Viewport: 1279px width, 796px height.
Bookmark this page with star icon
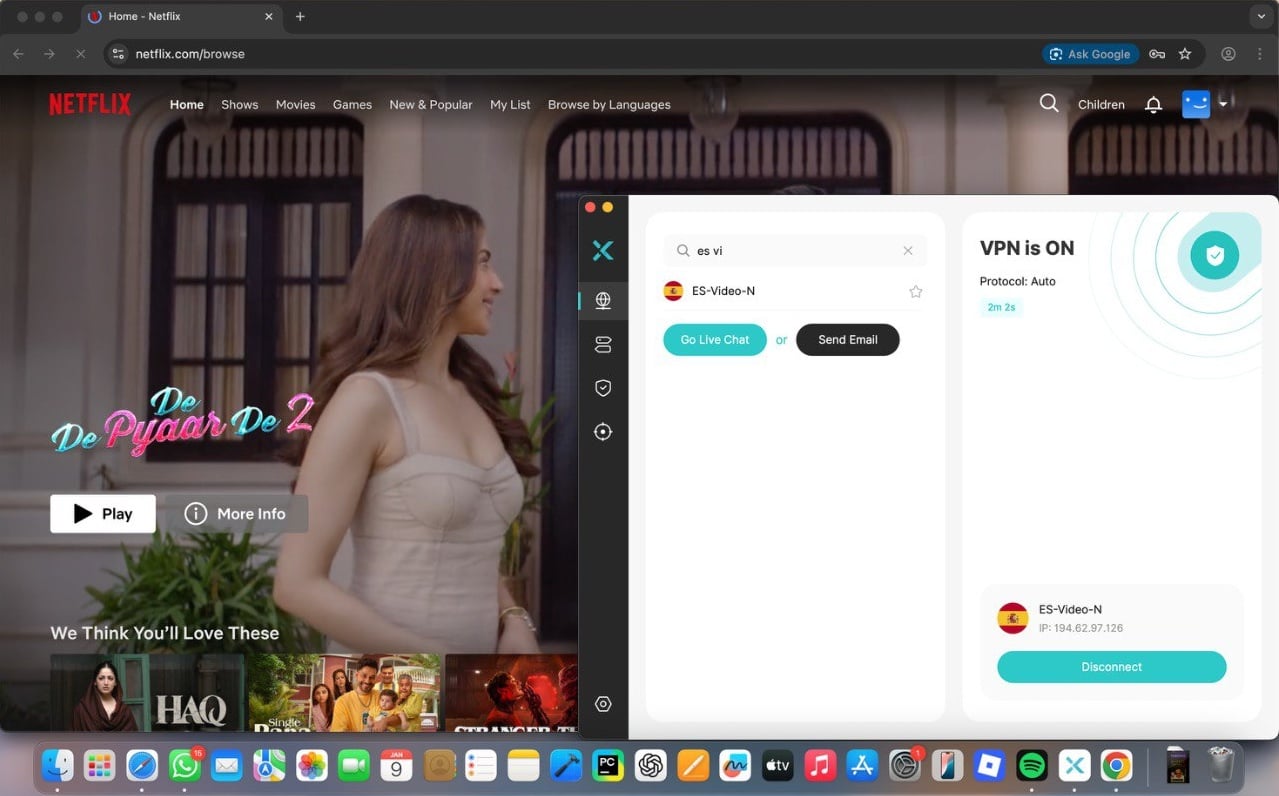(x=1185, y=54)
